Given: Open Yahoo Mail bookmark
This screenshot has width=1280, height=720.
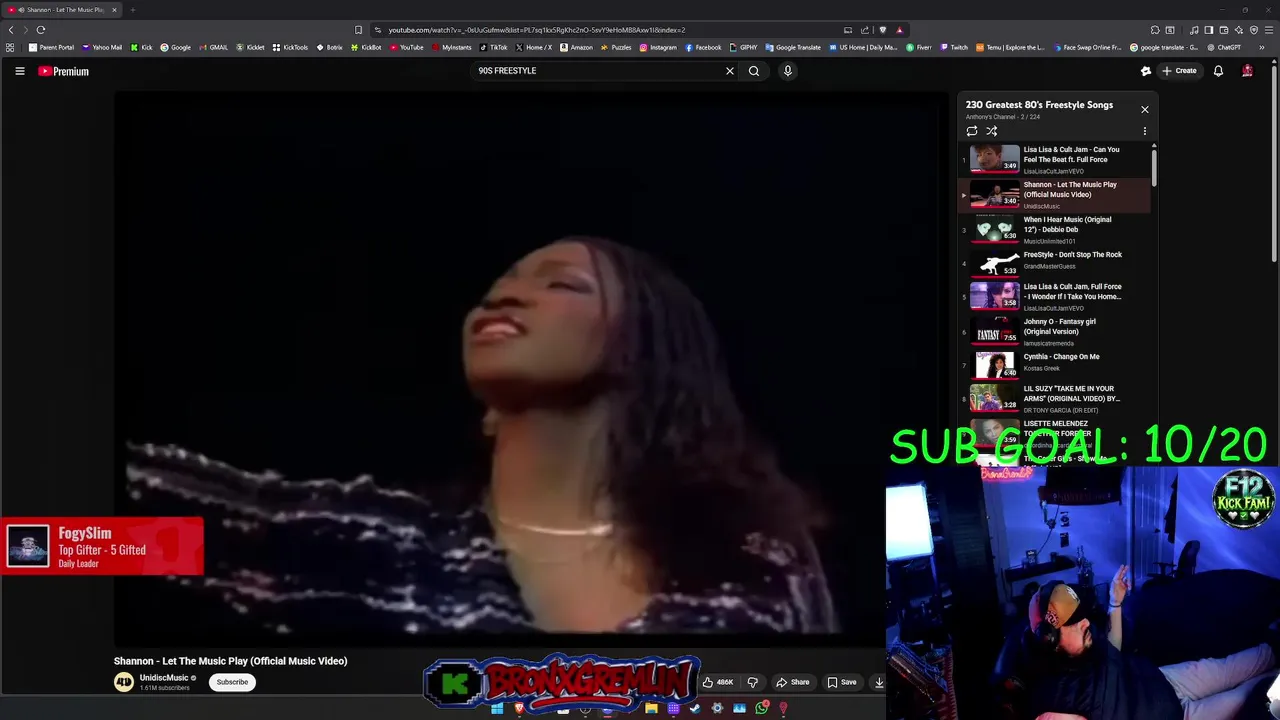Looking at the screenshot, I should tap(102, 47).
